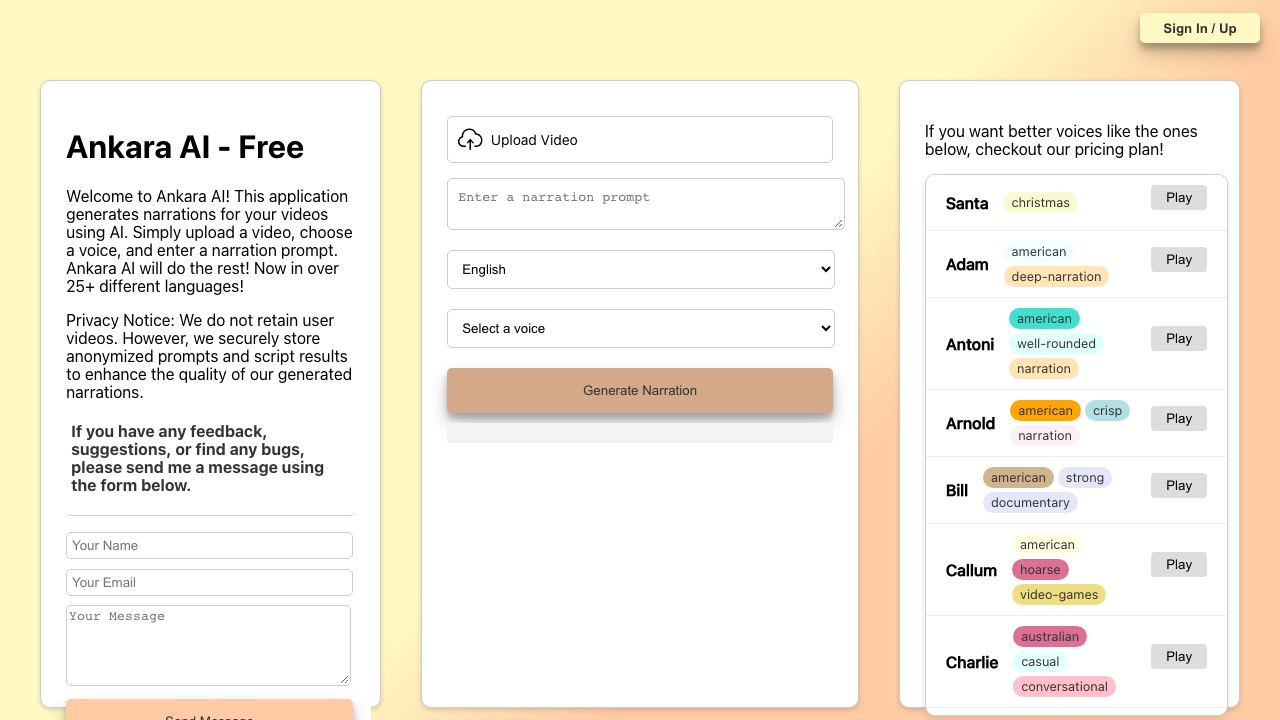
Task: Click the deep-narration tag on Adam
Action: pyautogui.click(x=1056, y=276)
